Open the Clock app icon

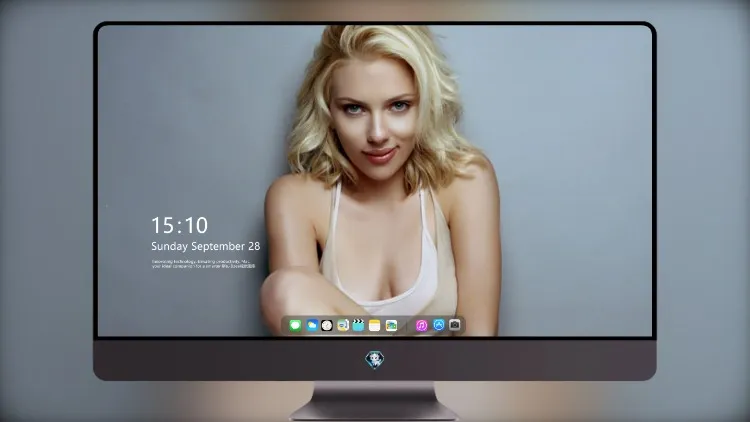pyautogui.click(x=327, y=325)
